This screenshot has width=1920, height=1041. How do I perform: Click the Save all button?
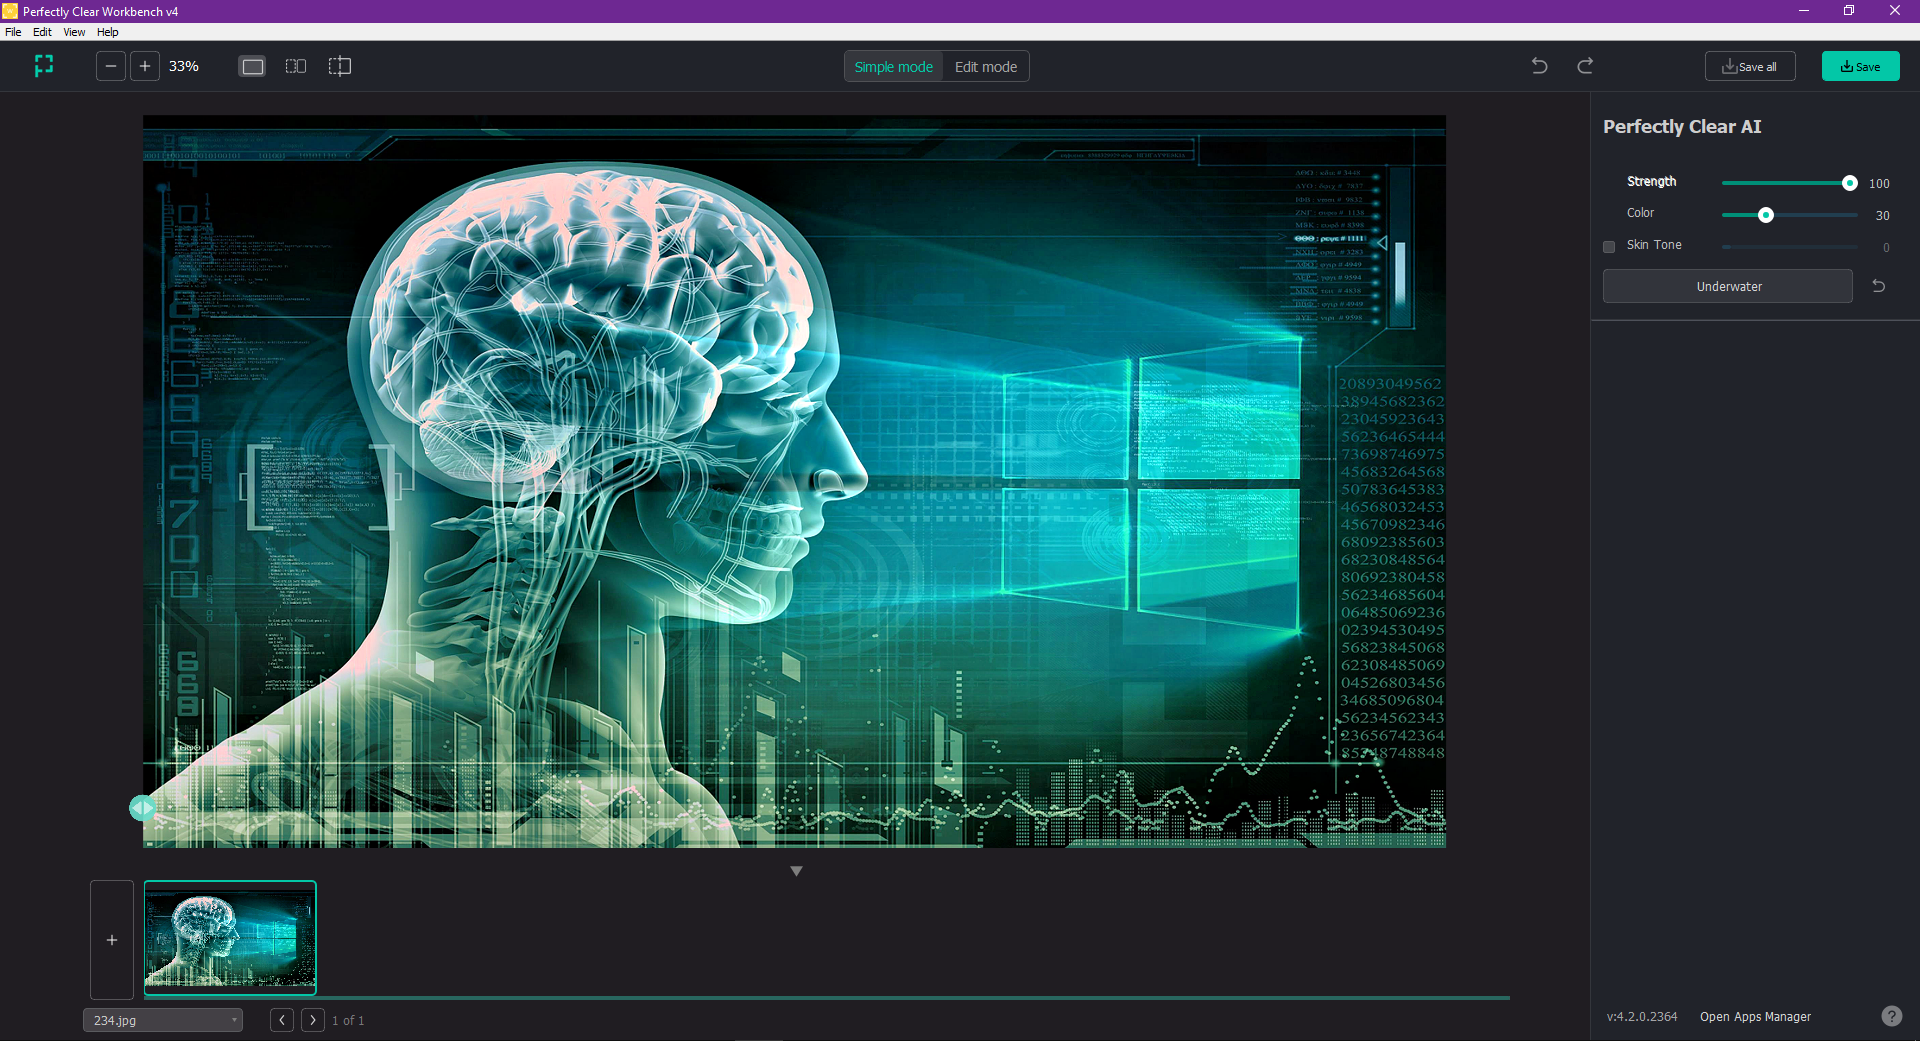coord(1750,66)
